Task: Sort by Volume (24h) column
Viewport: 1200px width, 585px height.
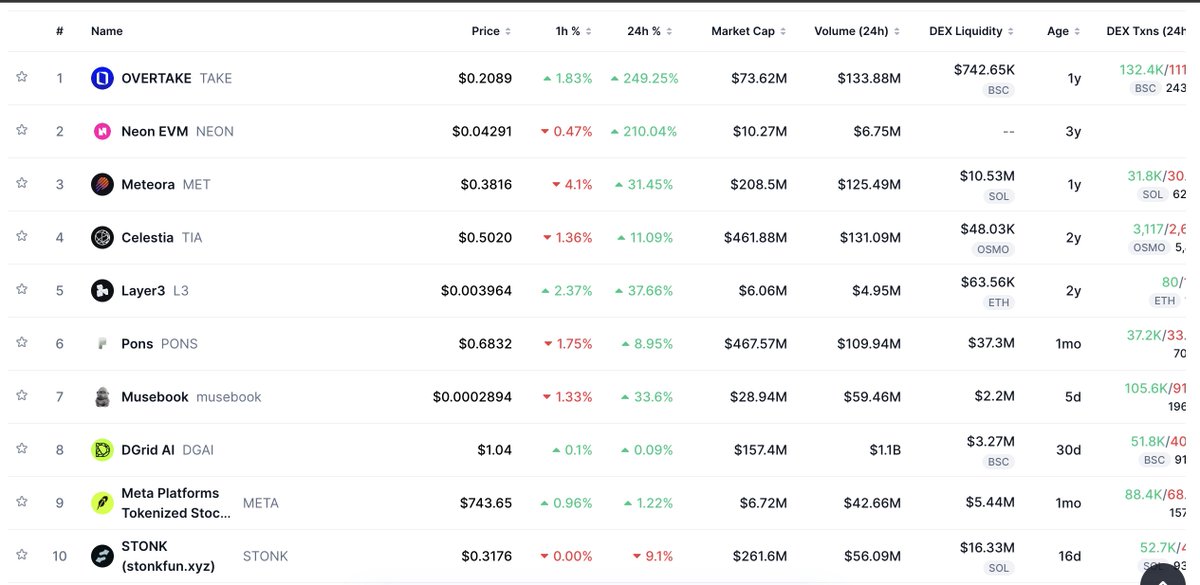Action: click(857, 31)
